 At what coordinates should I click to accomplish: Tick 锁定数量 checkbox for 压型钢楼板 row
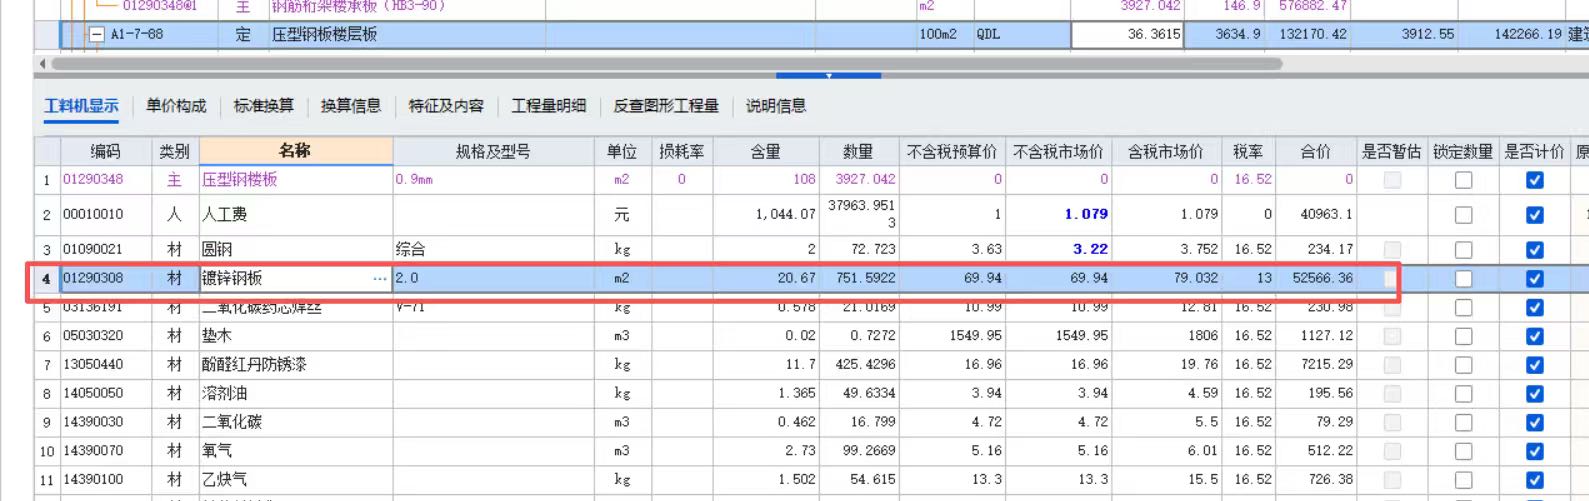[1463, 180]
